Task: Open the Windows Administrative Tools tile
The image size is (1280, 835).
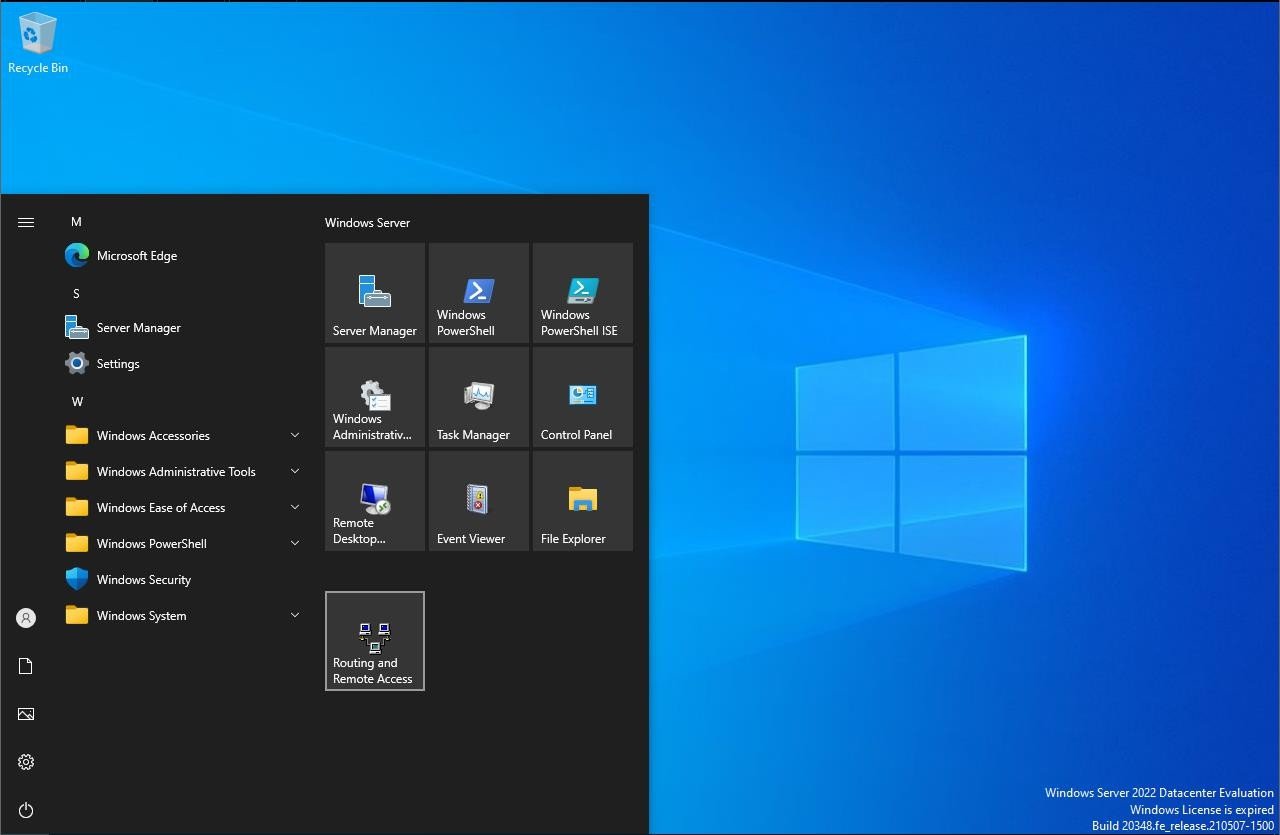Action: coord(375,397)
